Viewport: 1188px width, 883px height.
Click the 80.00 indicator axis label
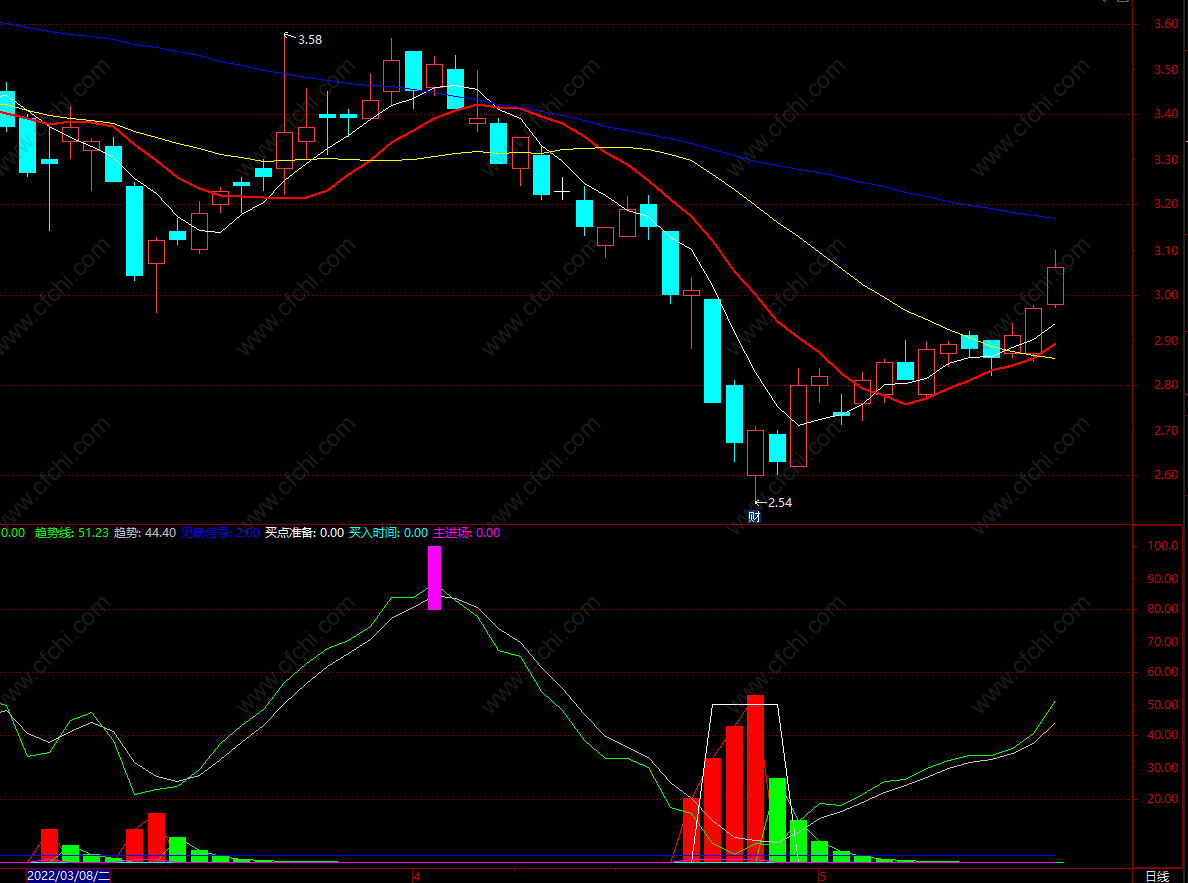tap(1163, 609)
